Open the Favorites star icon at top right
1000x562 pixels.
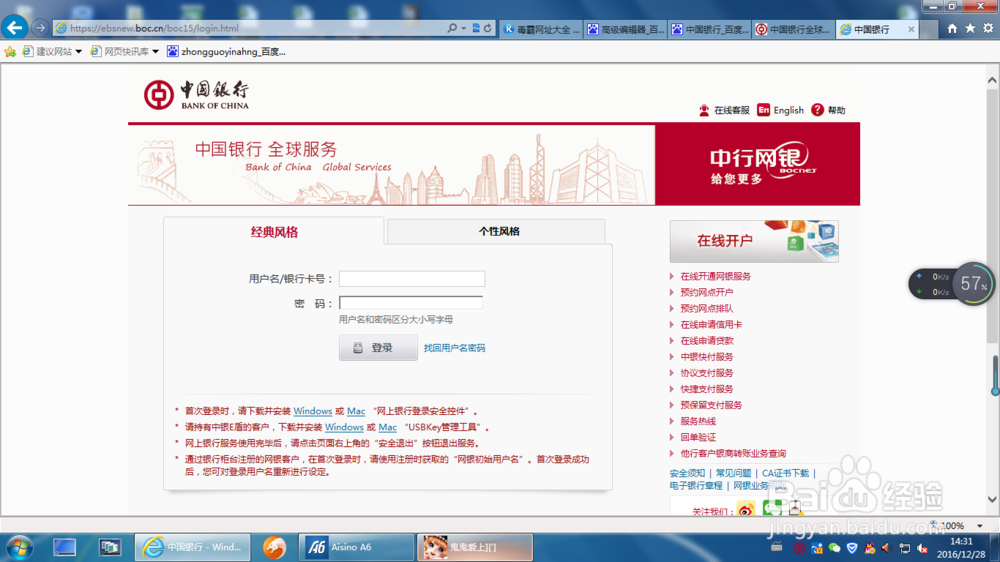[x=970, y=28]
